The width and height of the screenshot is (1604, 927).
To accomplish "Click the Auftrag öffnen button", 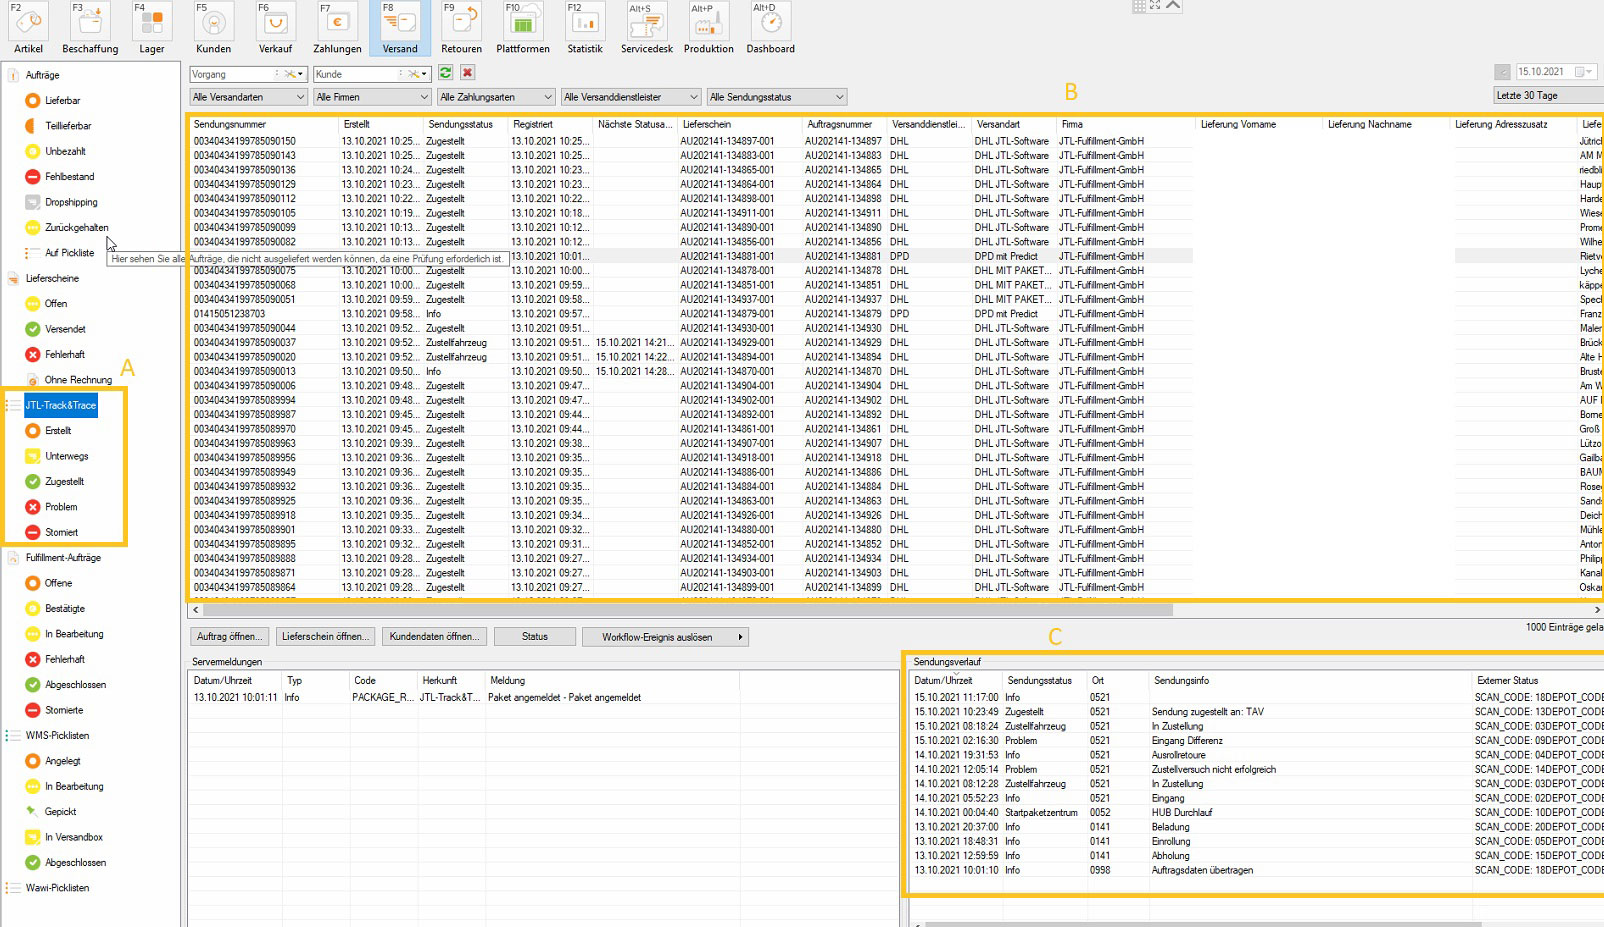I will [x=229, y=637].
